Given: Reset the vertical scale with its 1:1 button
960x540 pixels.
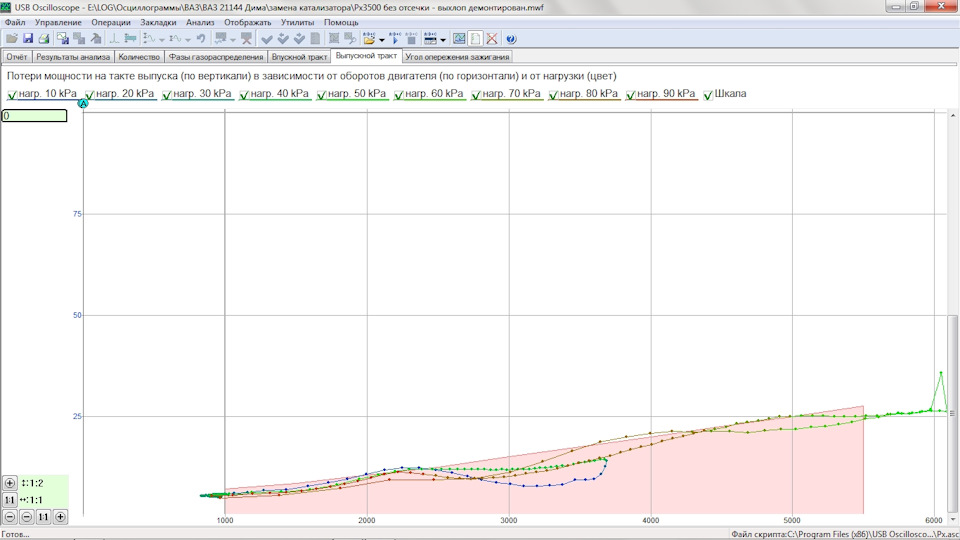Looking at the screenshot, I should tap(10, 500).
